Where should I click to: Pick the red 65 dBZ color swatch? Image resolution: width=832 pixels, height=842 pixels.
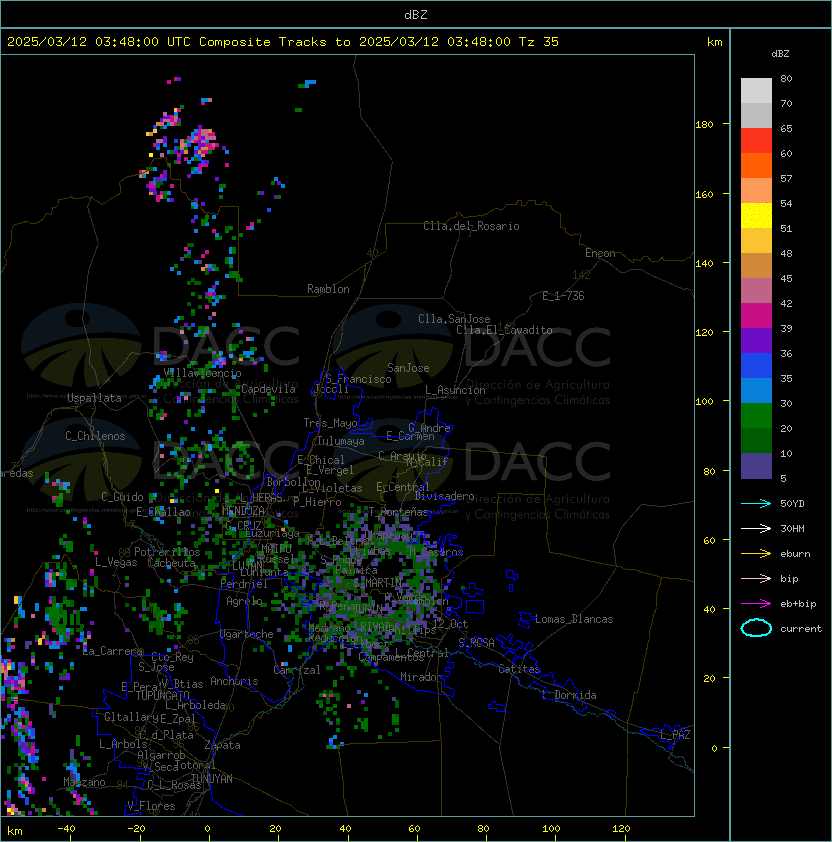tap(756, 140)
